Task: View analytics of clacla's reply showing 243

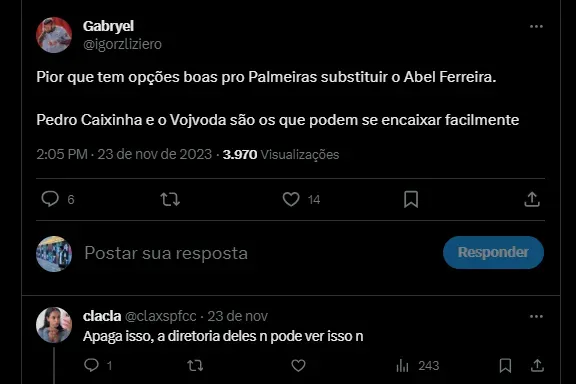Action: click(x=418, y=366)
